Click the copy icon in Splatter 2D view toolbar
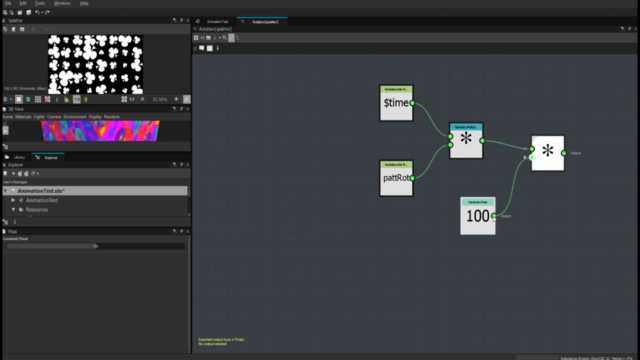640x360 pixels. tap(5, 29)
